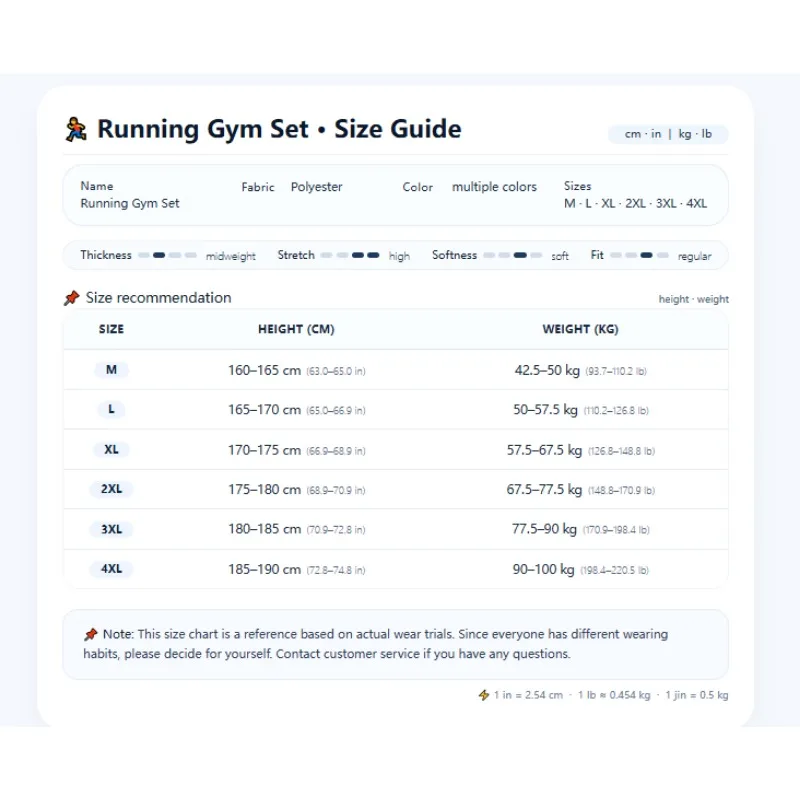
Task: Click the pushpin icon next to Size recommendation
Action: [71, 298]
